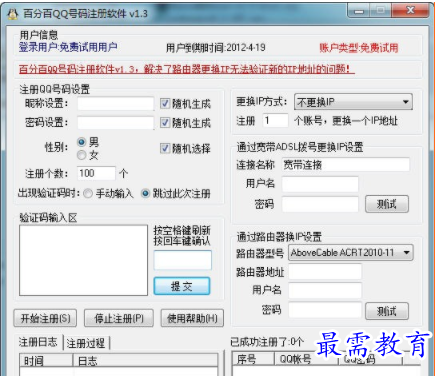Toggle random generation for password

[x=165, y=123]
